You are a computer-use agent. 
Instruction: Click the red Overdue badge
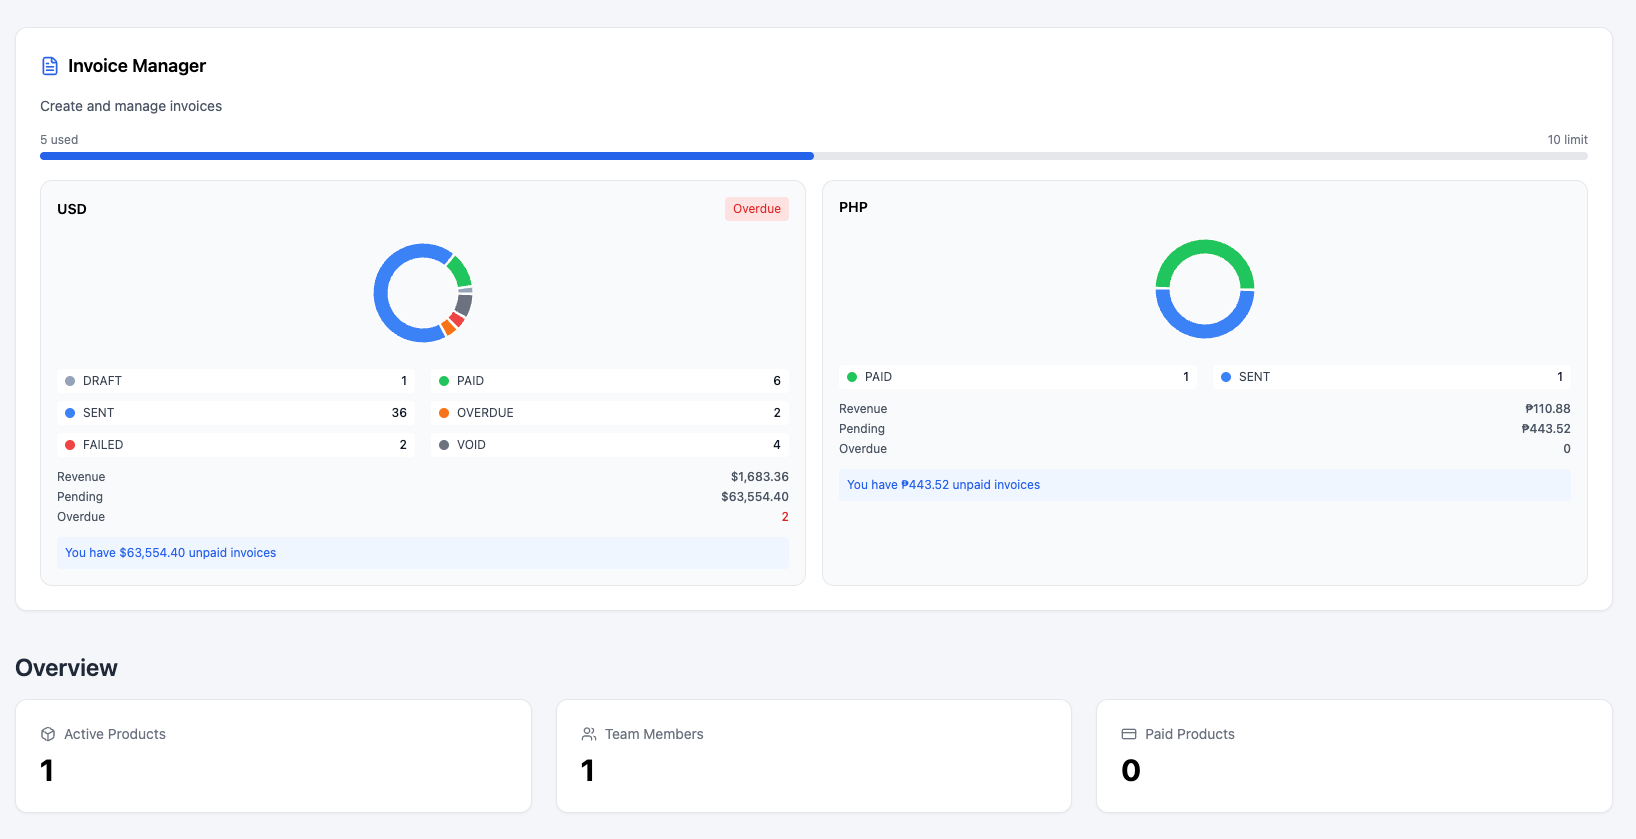[x=756, y=209]
